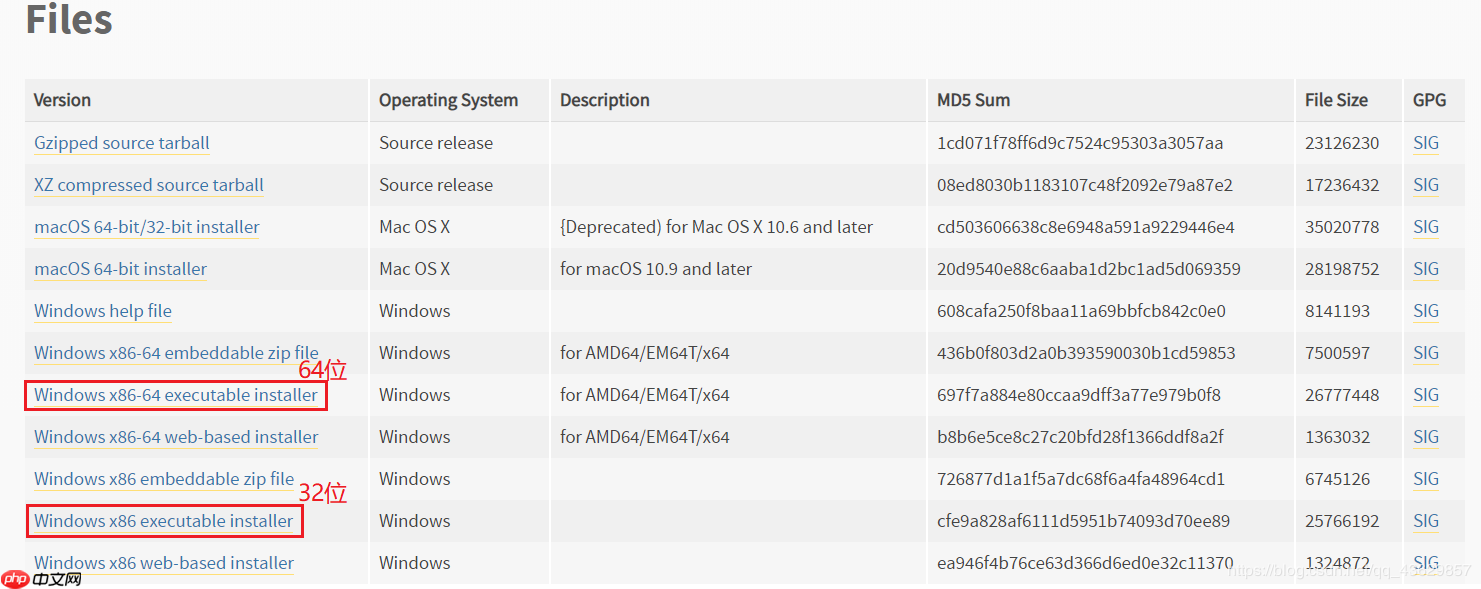Open the Windows help file link
1481x589 pixels.
[103, 311]
